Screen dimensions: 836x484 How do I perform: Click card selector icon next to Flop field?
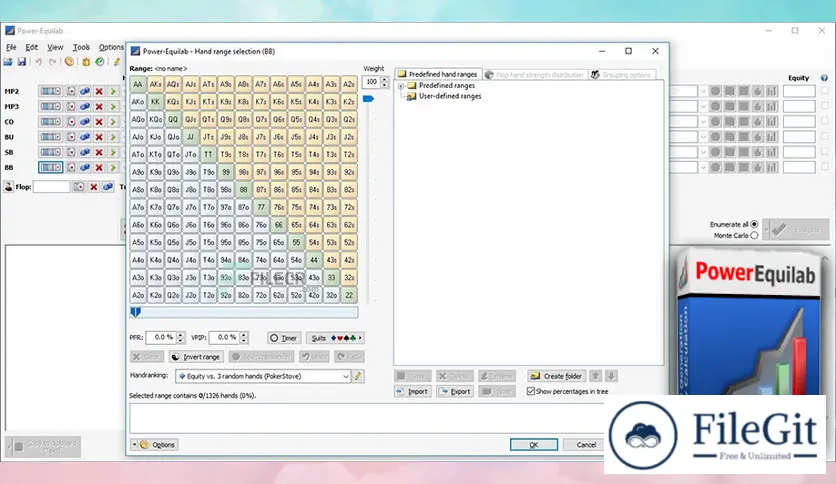click(x=79, y=187)
